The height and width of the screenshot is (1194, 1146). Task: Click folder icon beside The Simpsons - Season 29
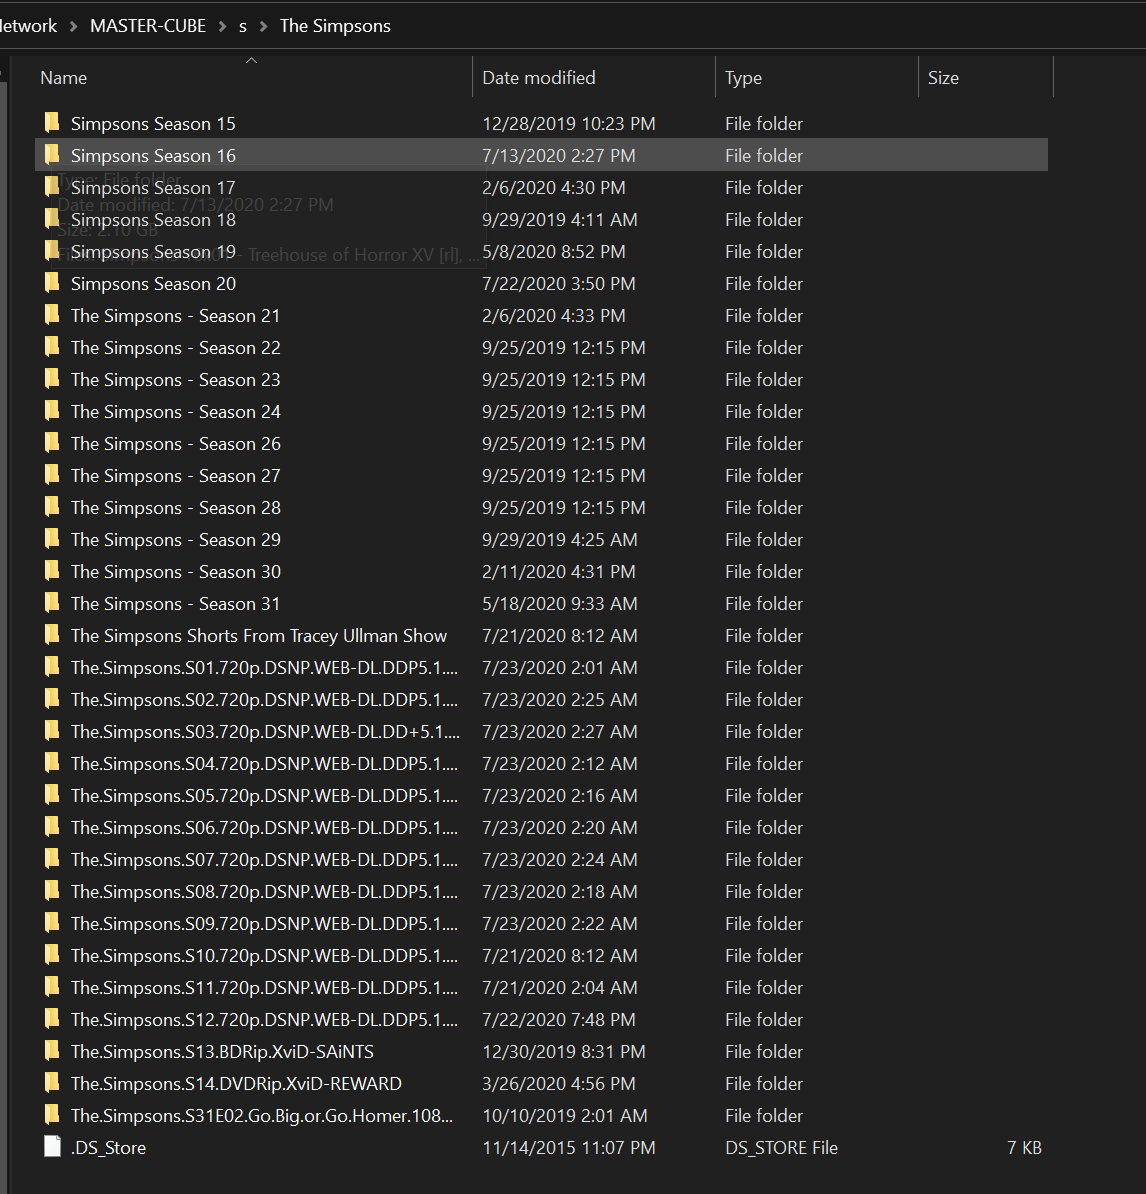(52, 538)
